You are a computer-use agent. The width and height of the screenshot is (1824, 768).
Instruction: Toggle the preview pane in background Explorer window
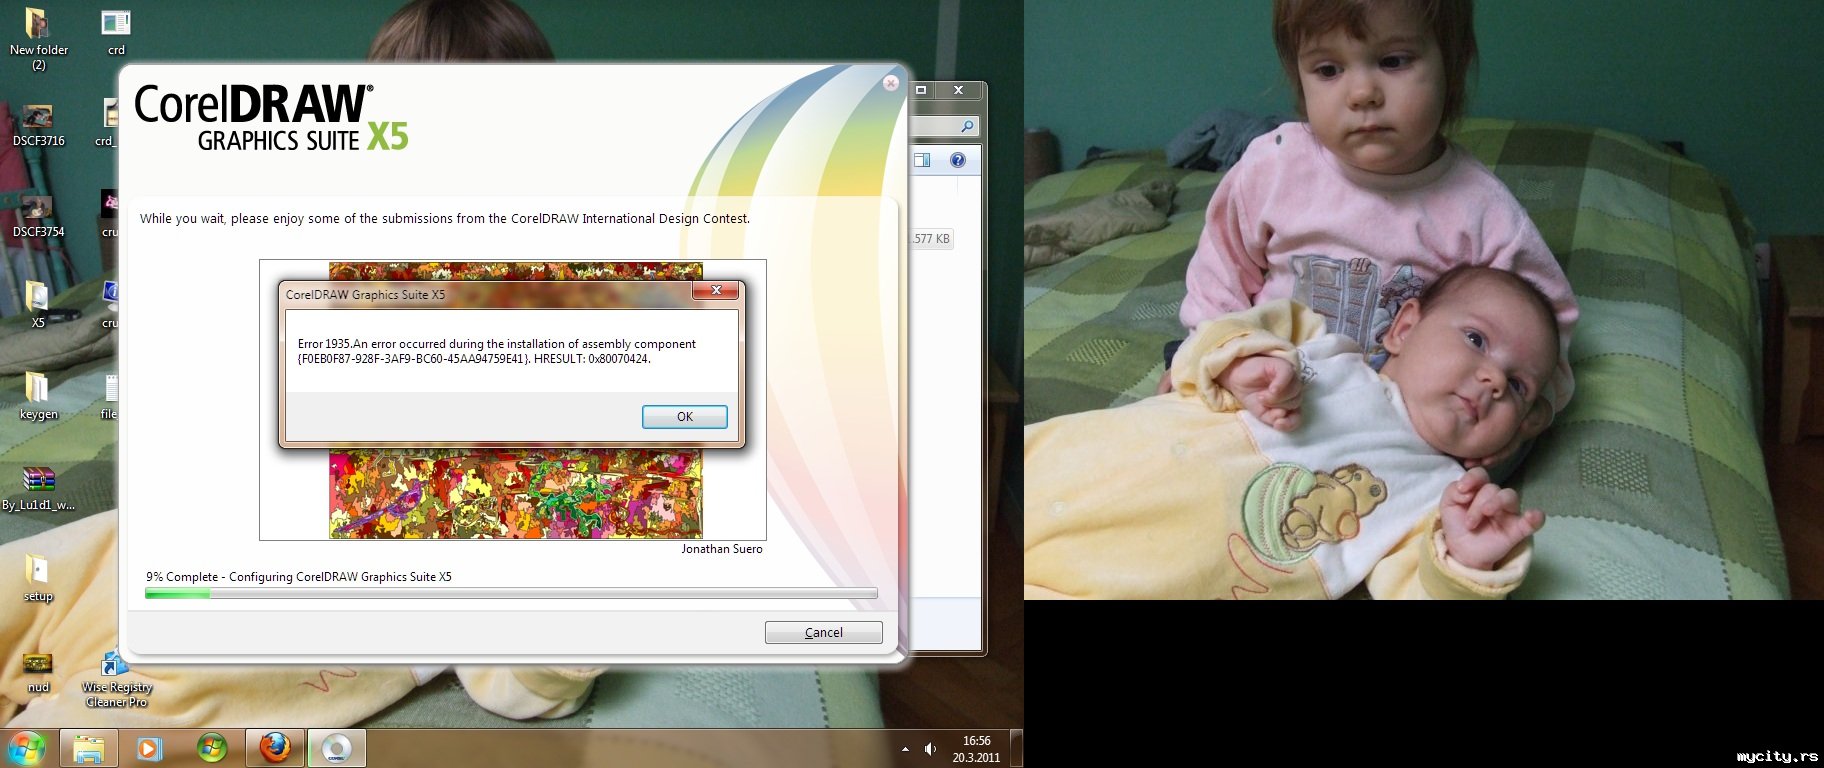922,160
